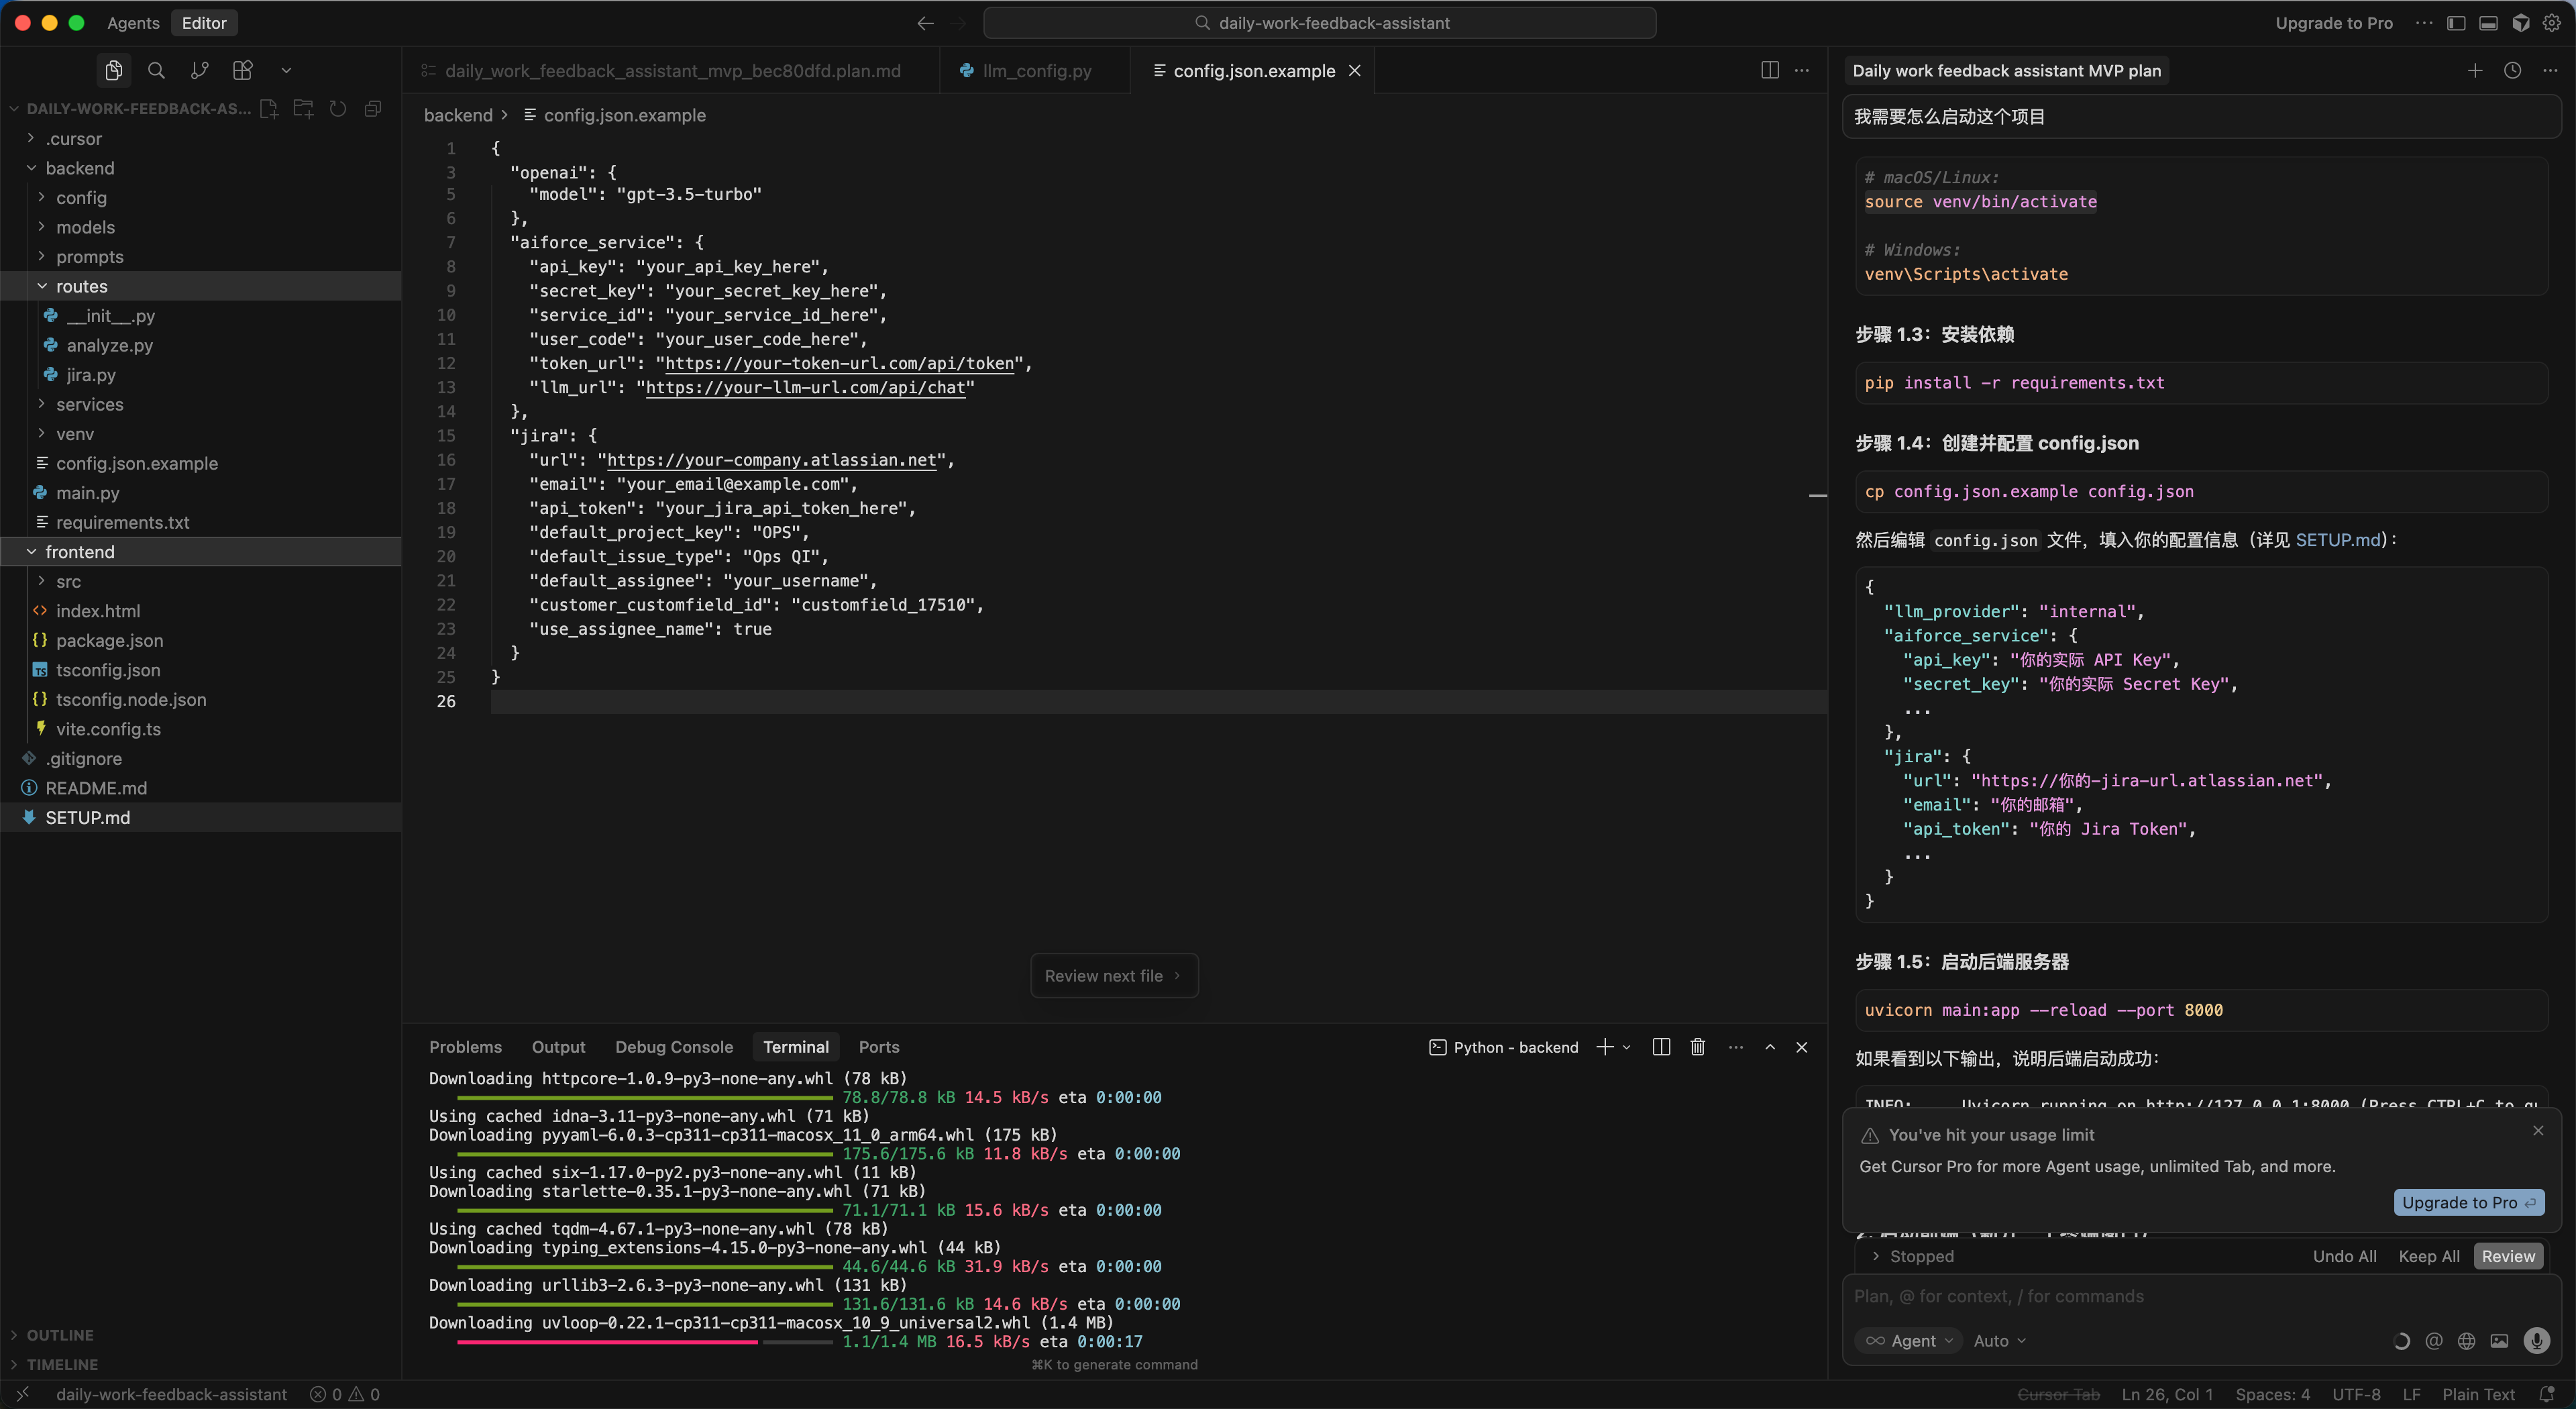Click the split editor right icon

pos(1769,70)
